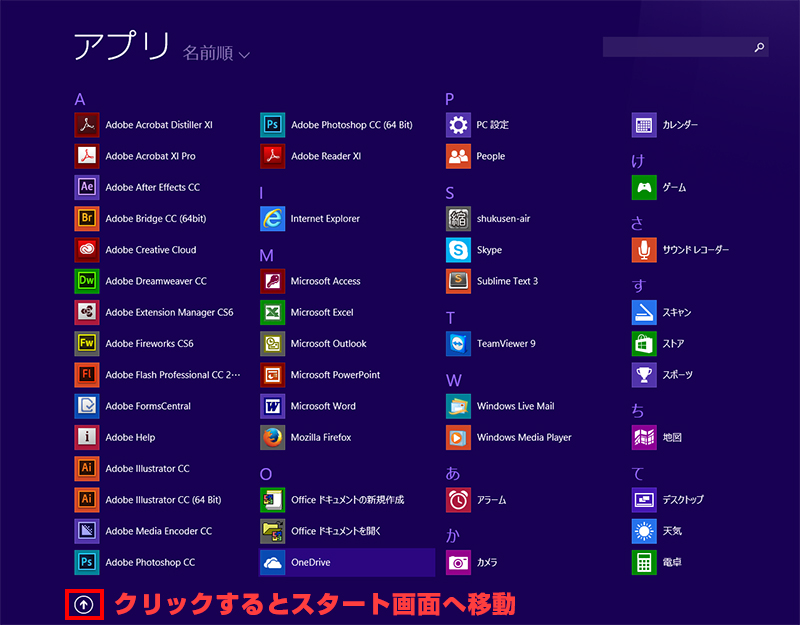
Task: Select the あ group header
Action: click(x=453, y=473)
